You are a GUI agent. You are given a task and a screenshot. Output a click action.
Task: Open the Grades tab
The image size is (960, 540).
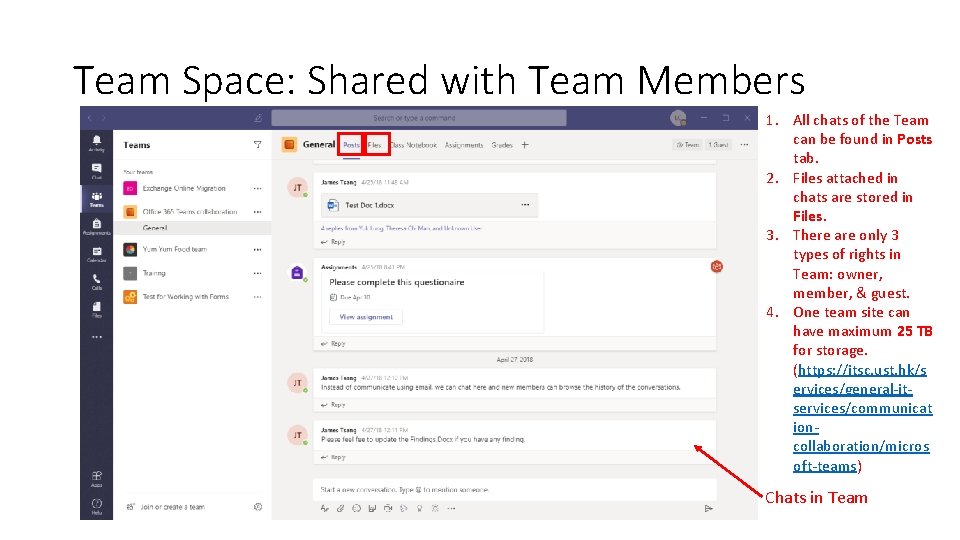click(501, 145)
